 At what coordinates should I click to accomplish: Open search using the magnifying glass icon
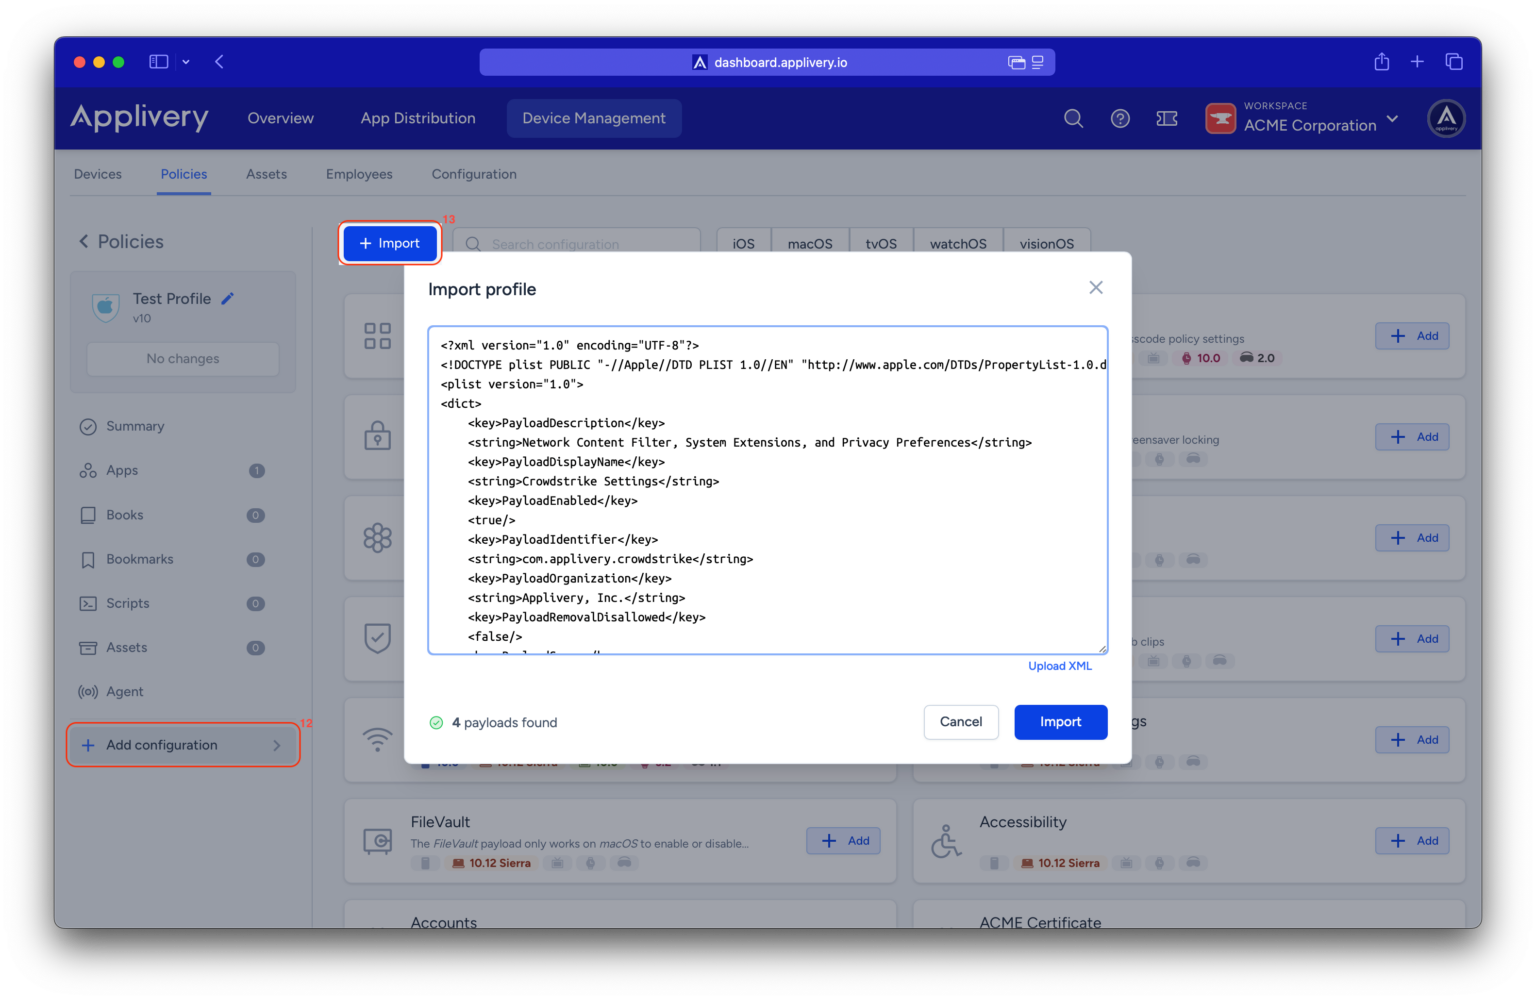click(x=1073, y=118)
